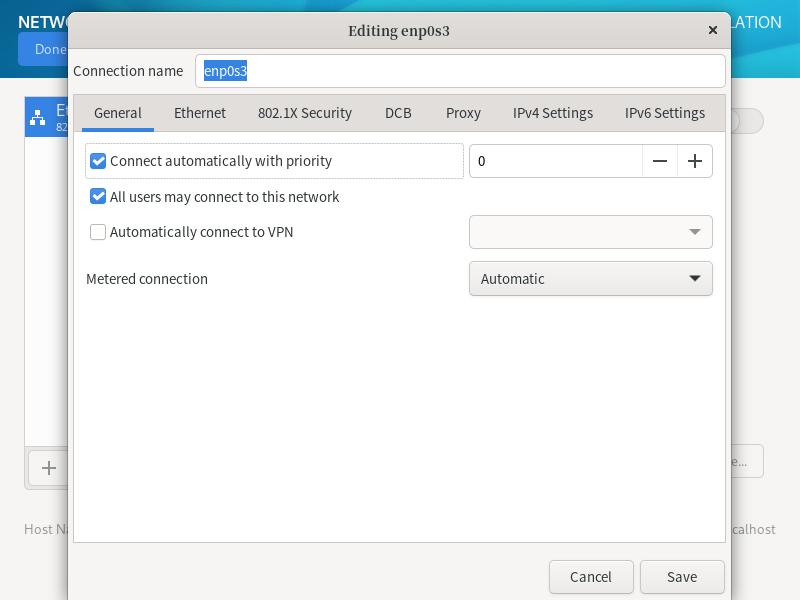
Task: Expand the VPN selection dropdown
Action: tap(590, 232)
